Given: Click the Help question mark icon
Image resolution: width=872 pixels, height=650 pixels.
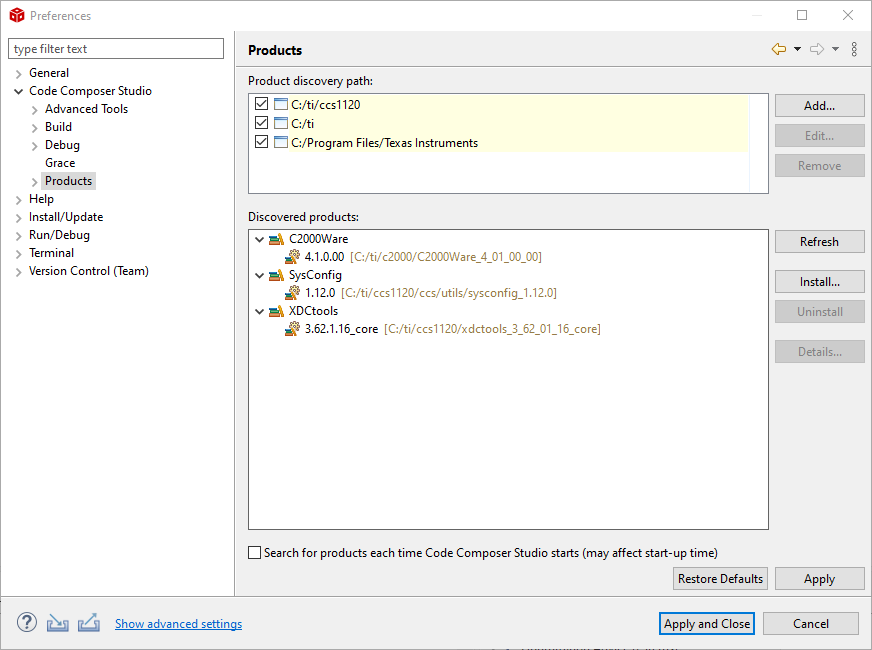Looking at the screenshot, I should 26,623.
